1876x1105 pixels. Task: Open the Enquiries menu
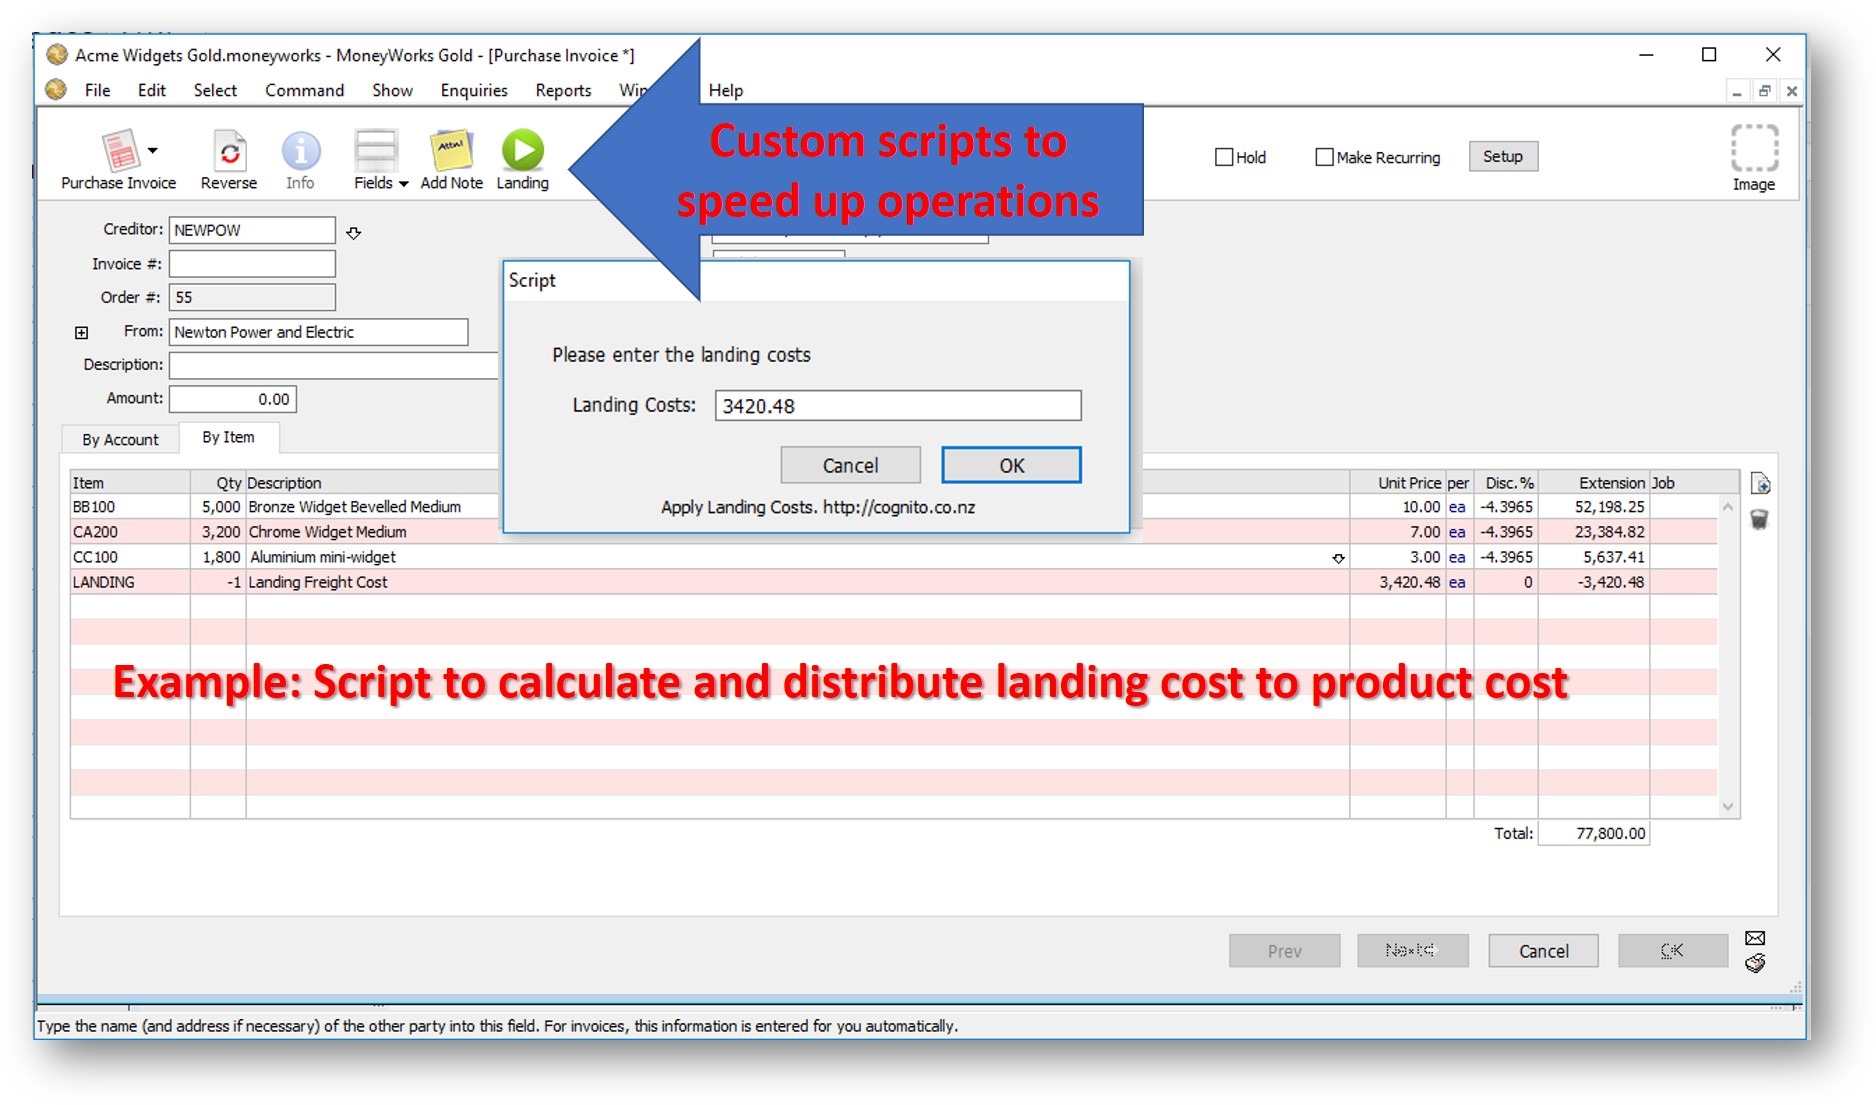(x=474, y=90)
